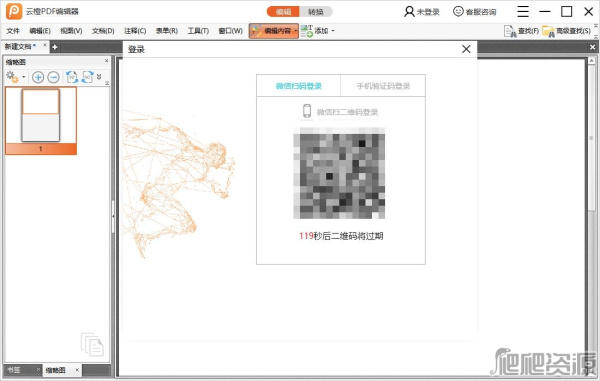Open the 工具(T) menu
Viewport: 600px width, 381px height.
click(x=198, y=31)
